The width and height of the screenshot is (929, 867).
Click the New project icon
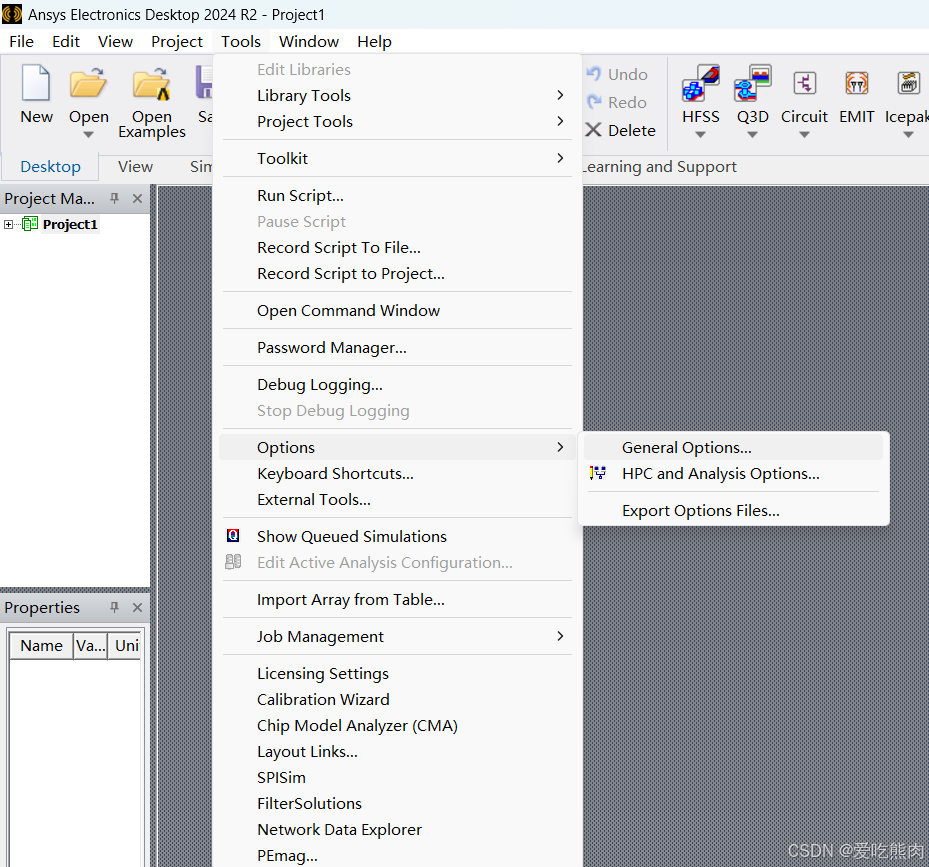36,83
